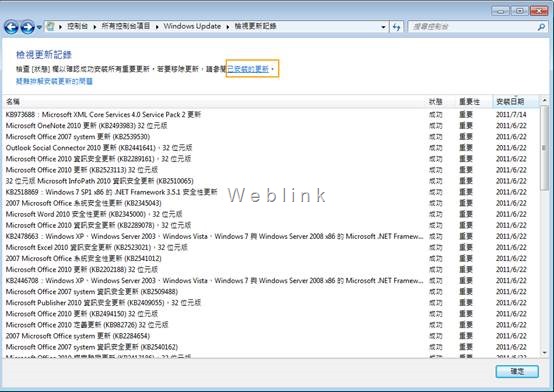Go forward with the Forward arrow button
Viewport: 554px width, 392px height.
pos(28,27)
